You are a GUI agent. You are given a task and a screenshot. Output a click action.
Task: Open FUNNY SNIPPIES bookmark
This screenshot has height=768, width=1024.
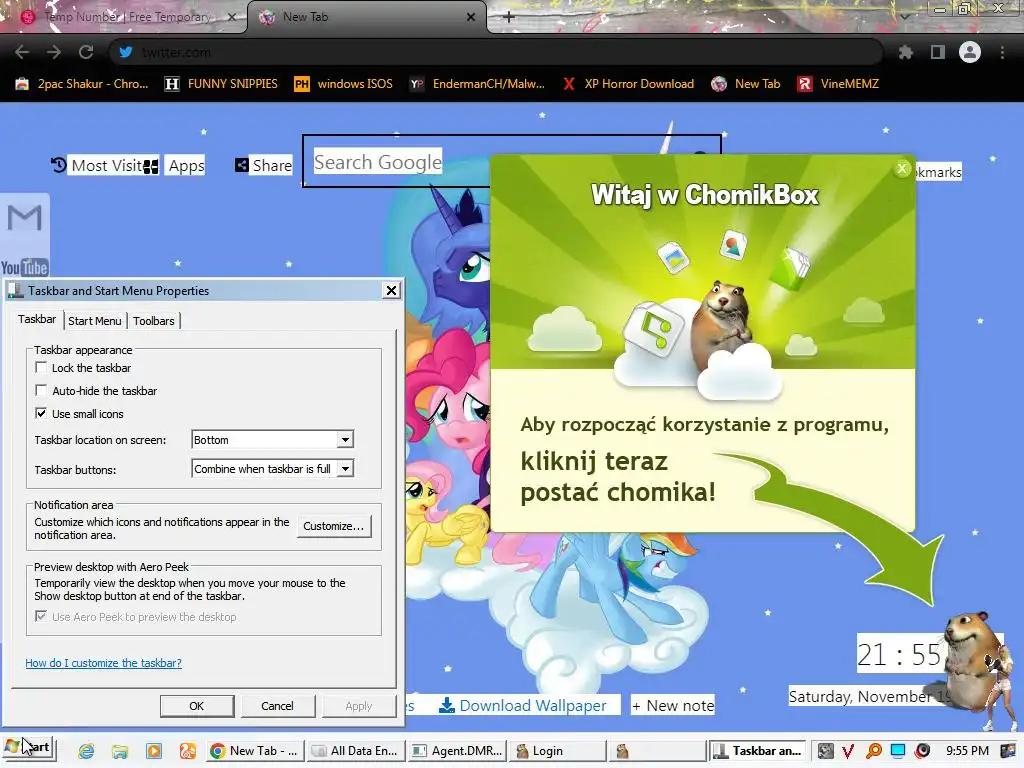coord(221,84)
